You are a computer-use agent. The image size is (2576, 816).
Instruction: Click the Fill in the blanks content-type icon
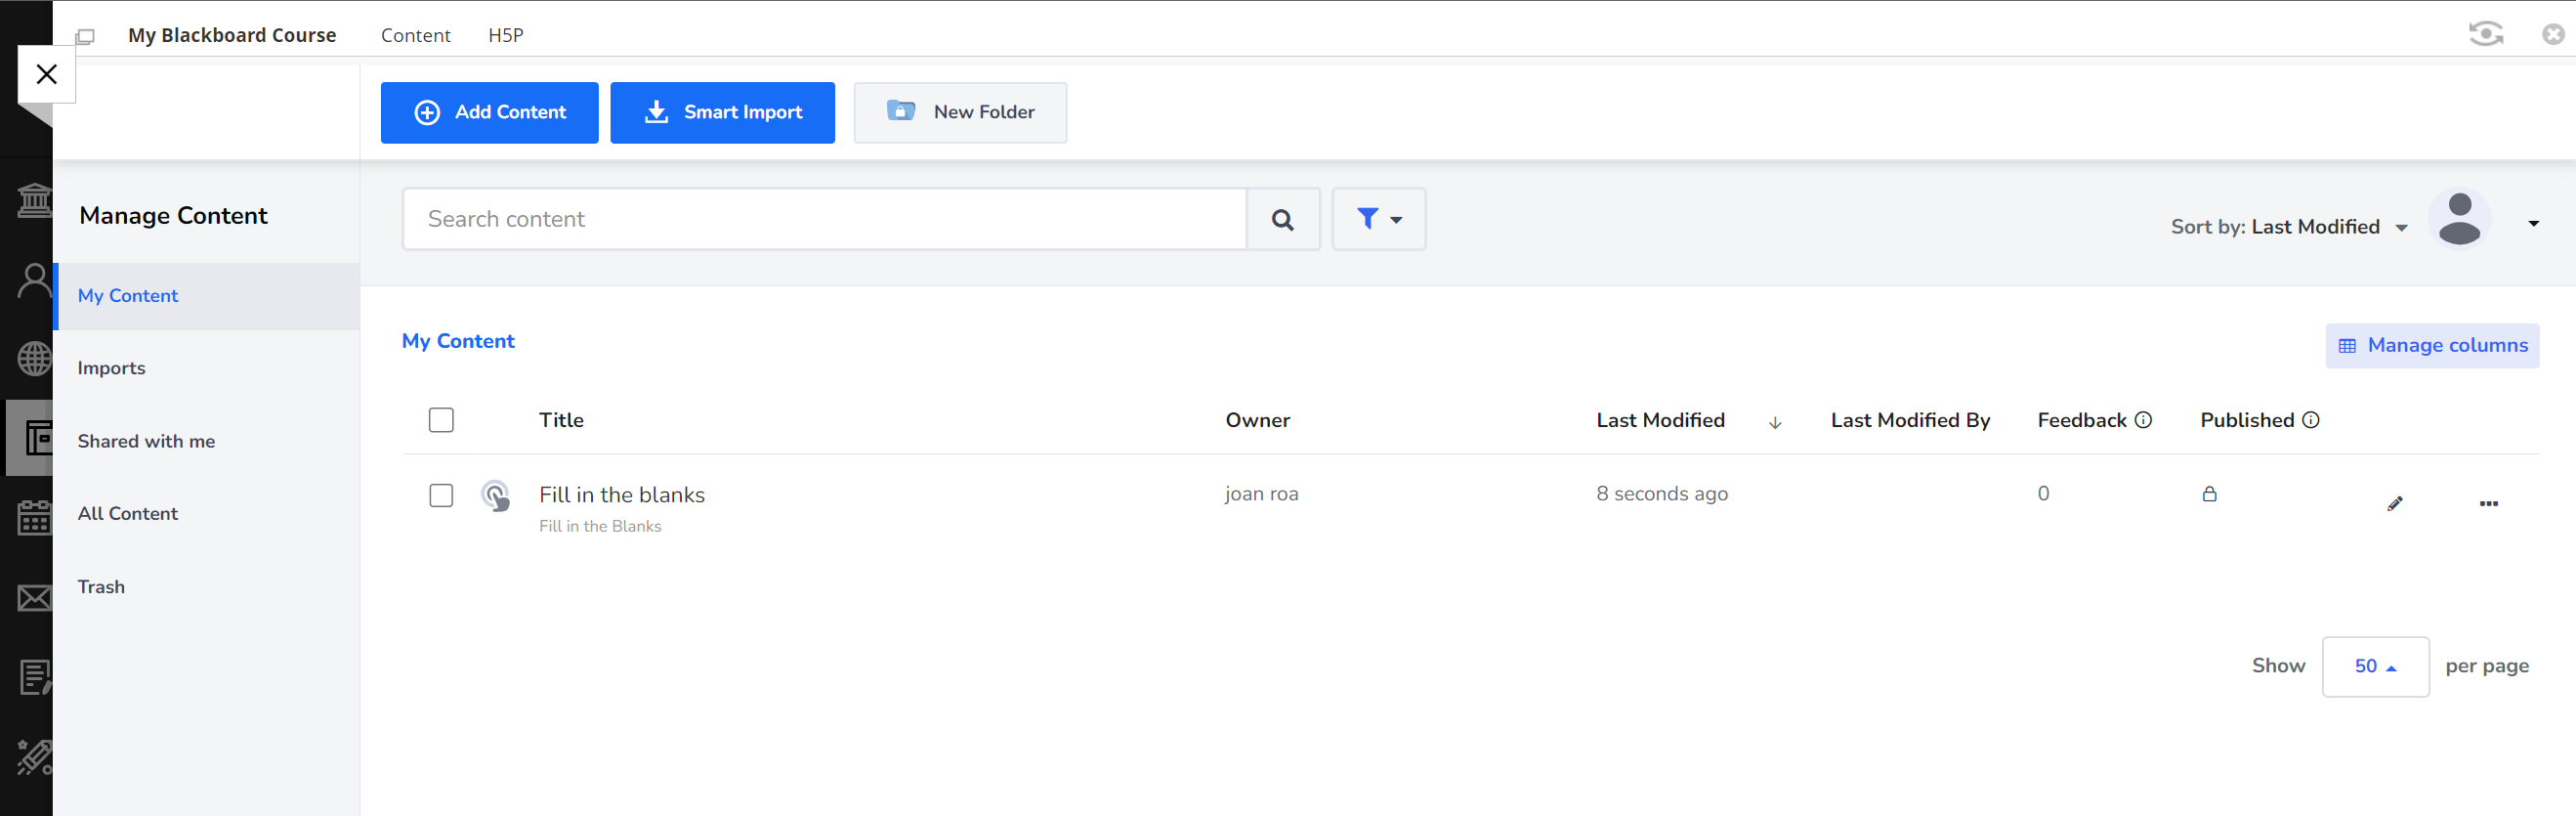[x=496, y=495]
